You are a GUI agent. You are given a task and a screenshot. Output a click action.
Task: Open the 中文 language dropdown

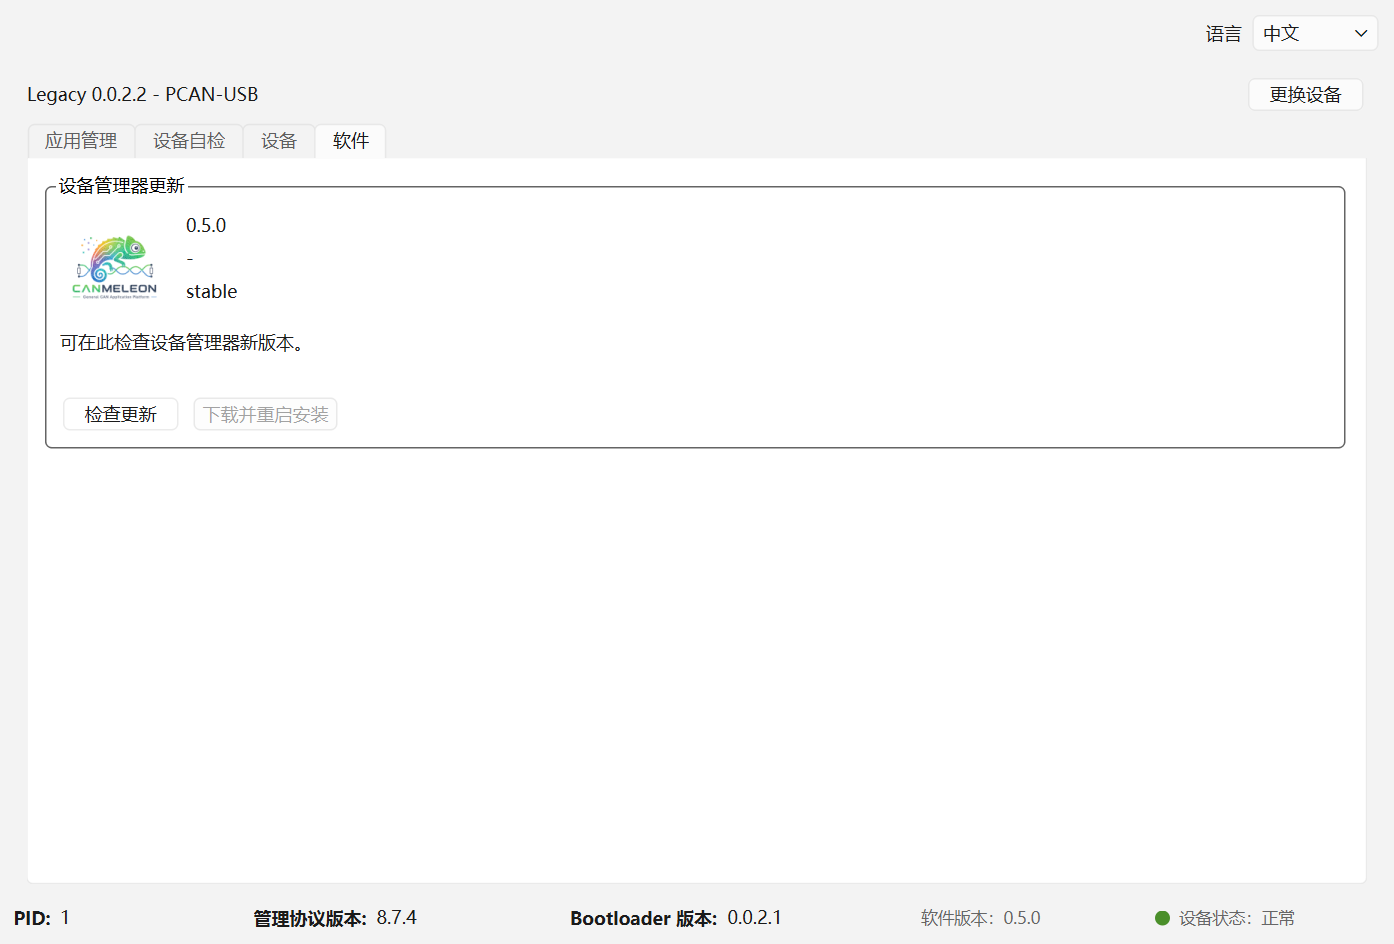click(1315, 33)
